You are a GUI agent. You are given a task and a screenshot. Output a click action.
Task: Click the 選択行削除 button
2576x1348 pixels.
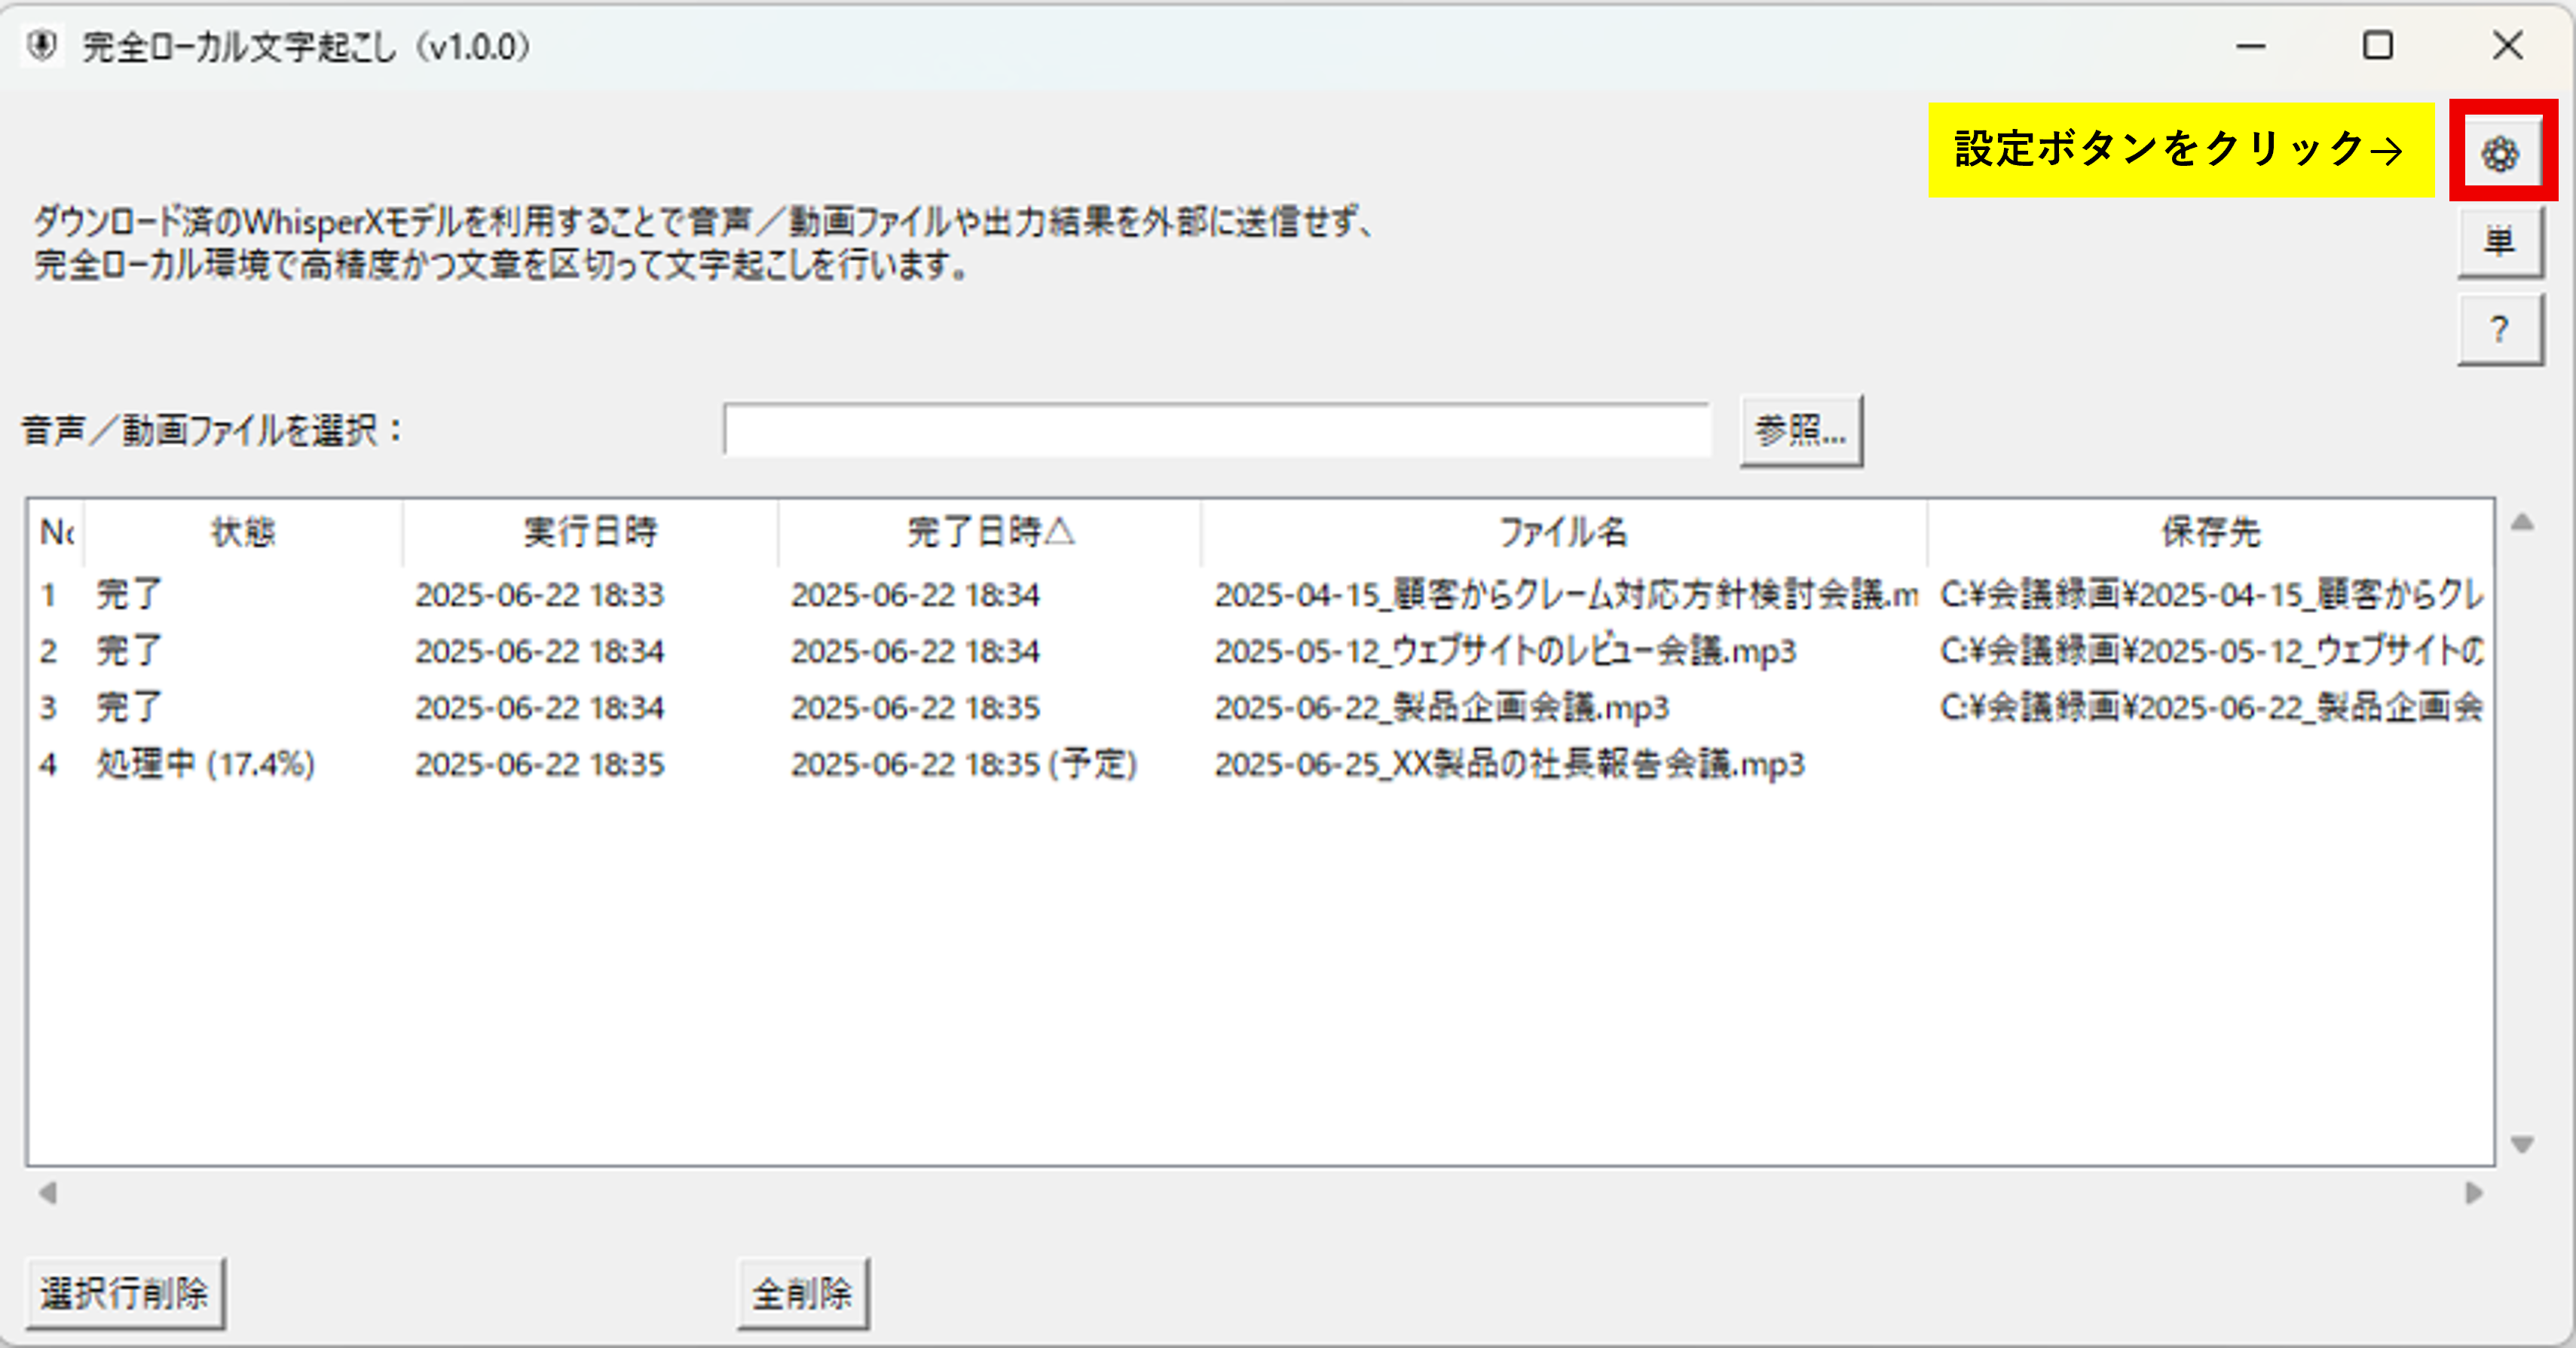pyautogui.click(x=126, y=1292)
